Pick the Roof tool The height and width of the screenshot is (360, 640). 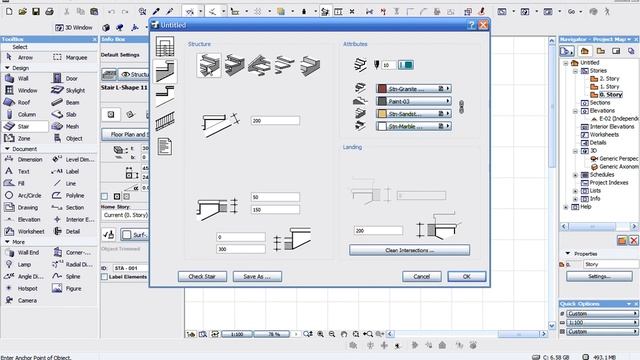tap(24, 102)
